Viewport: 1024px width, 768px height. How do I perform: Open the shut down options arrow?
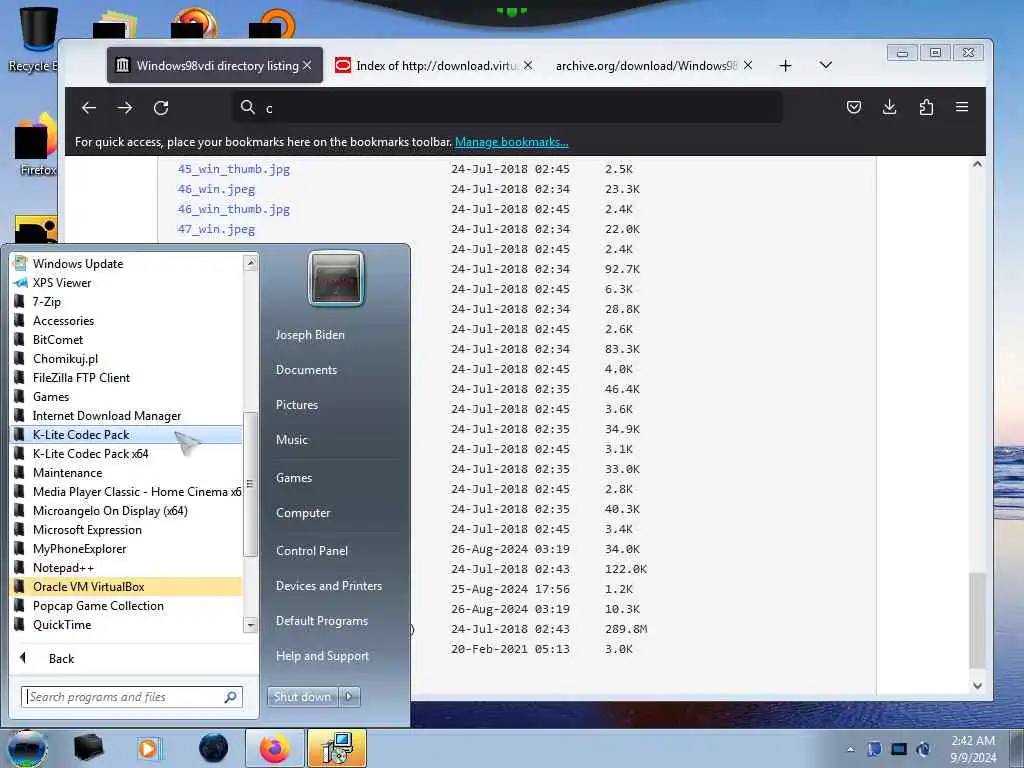349,697
